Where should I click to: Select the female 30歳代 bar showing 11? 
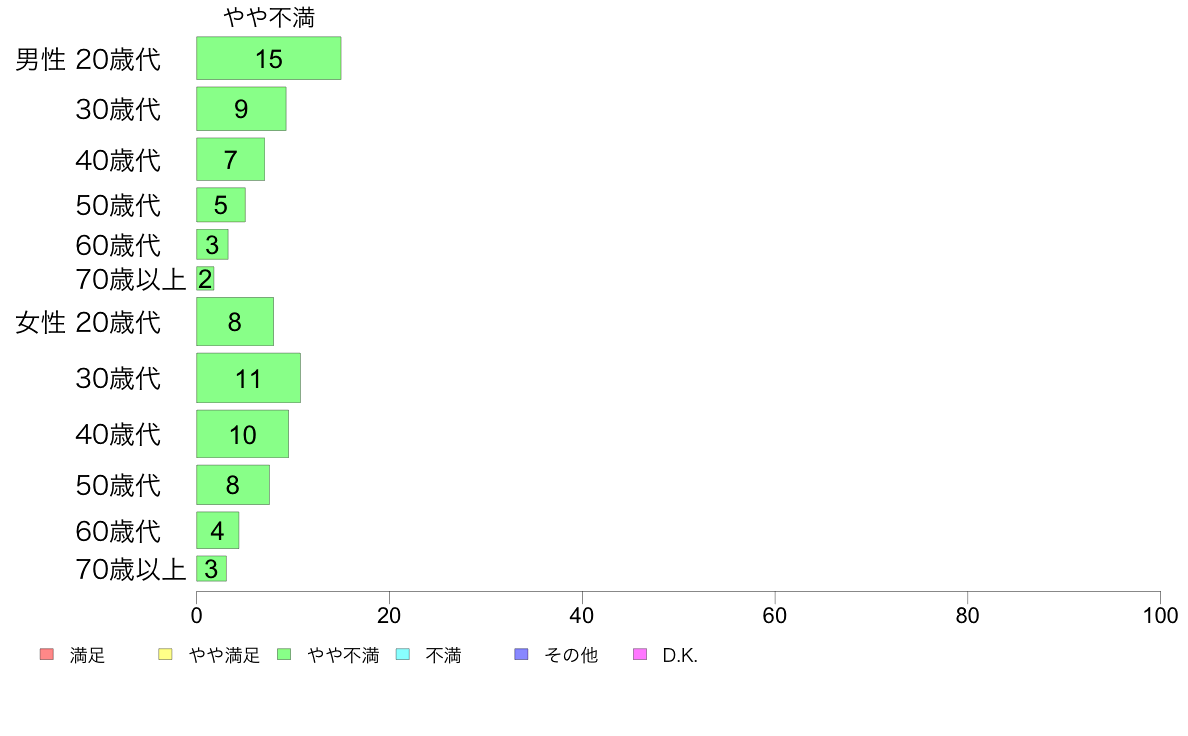click(249, 377)
